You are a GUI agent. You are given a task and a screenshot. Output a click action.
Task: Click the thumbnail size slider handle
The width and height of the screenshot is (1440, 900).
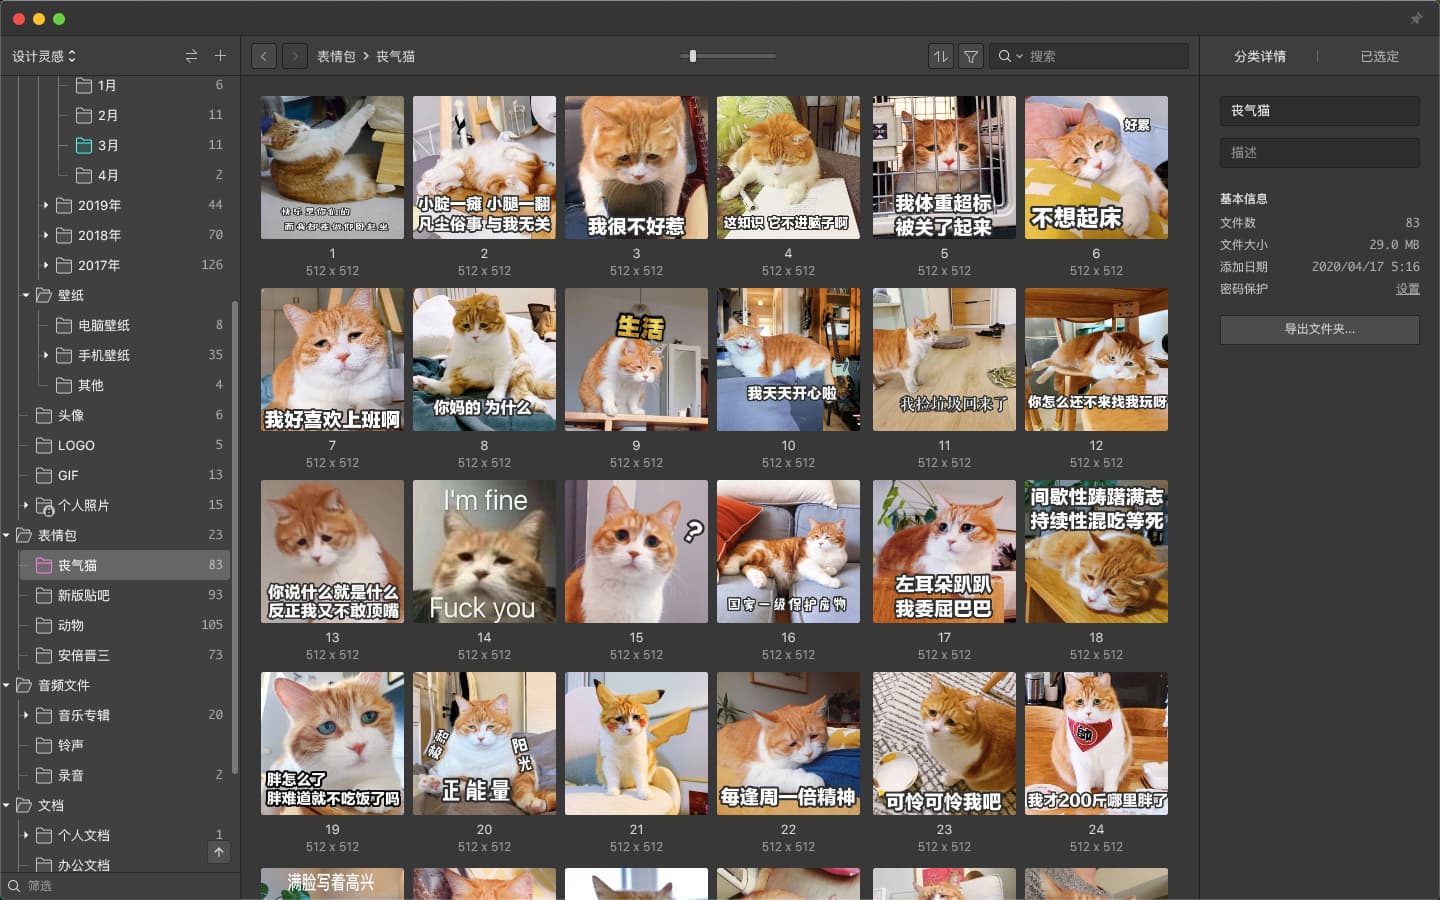pyautogui.click(x=693, y=56)
